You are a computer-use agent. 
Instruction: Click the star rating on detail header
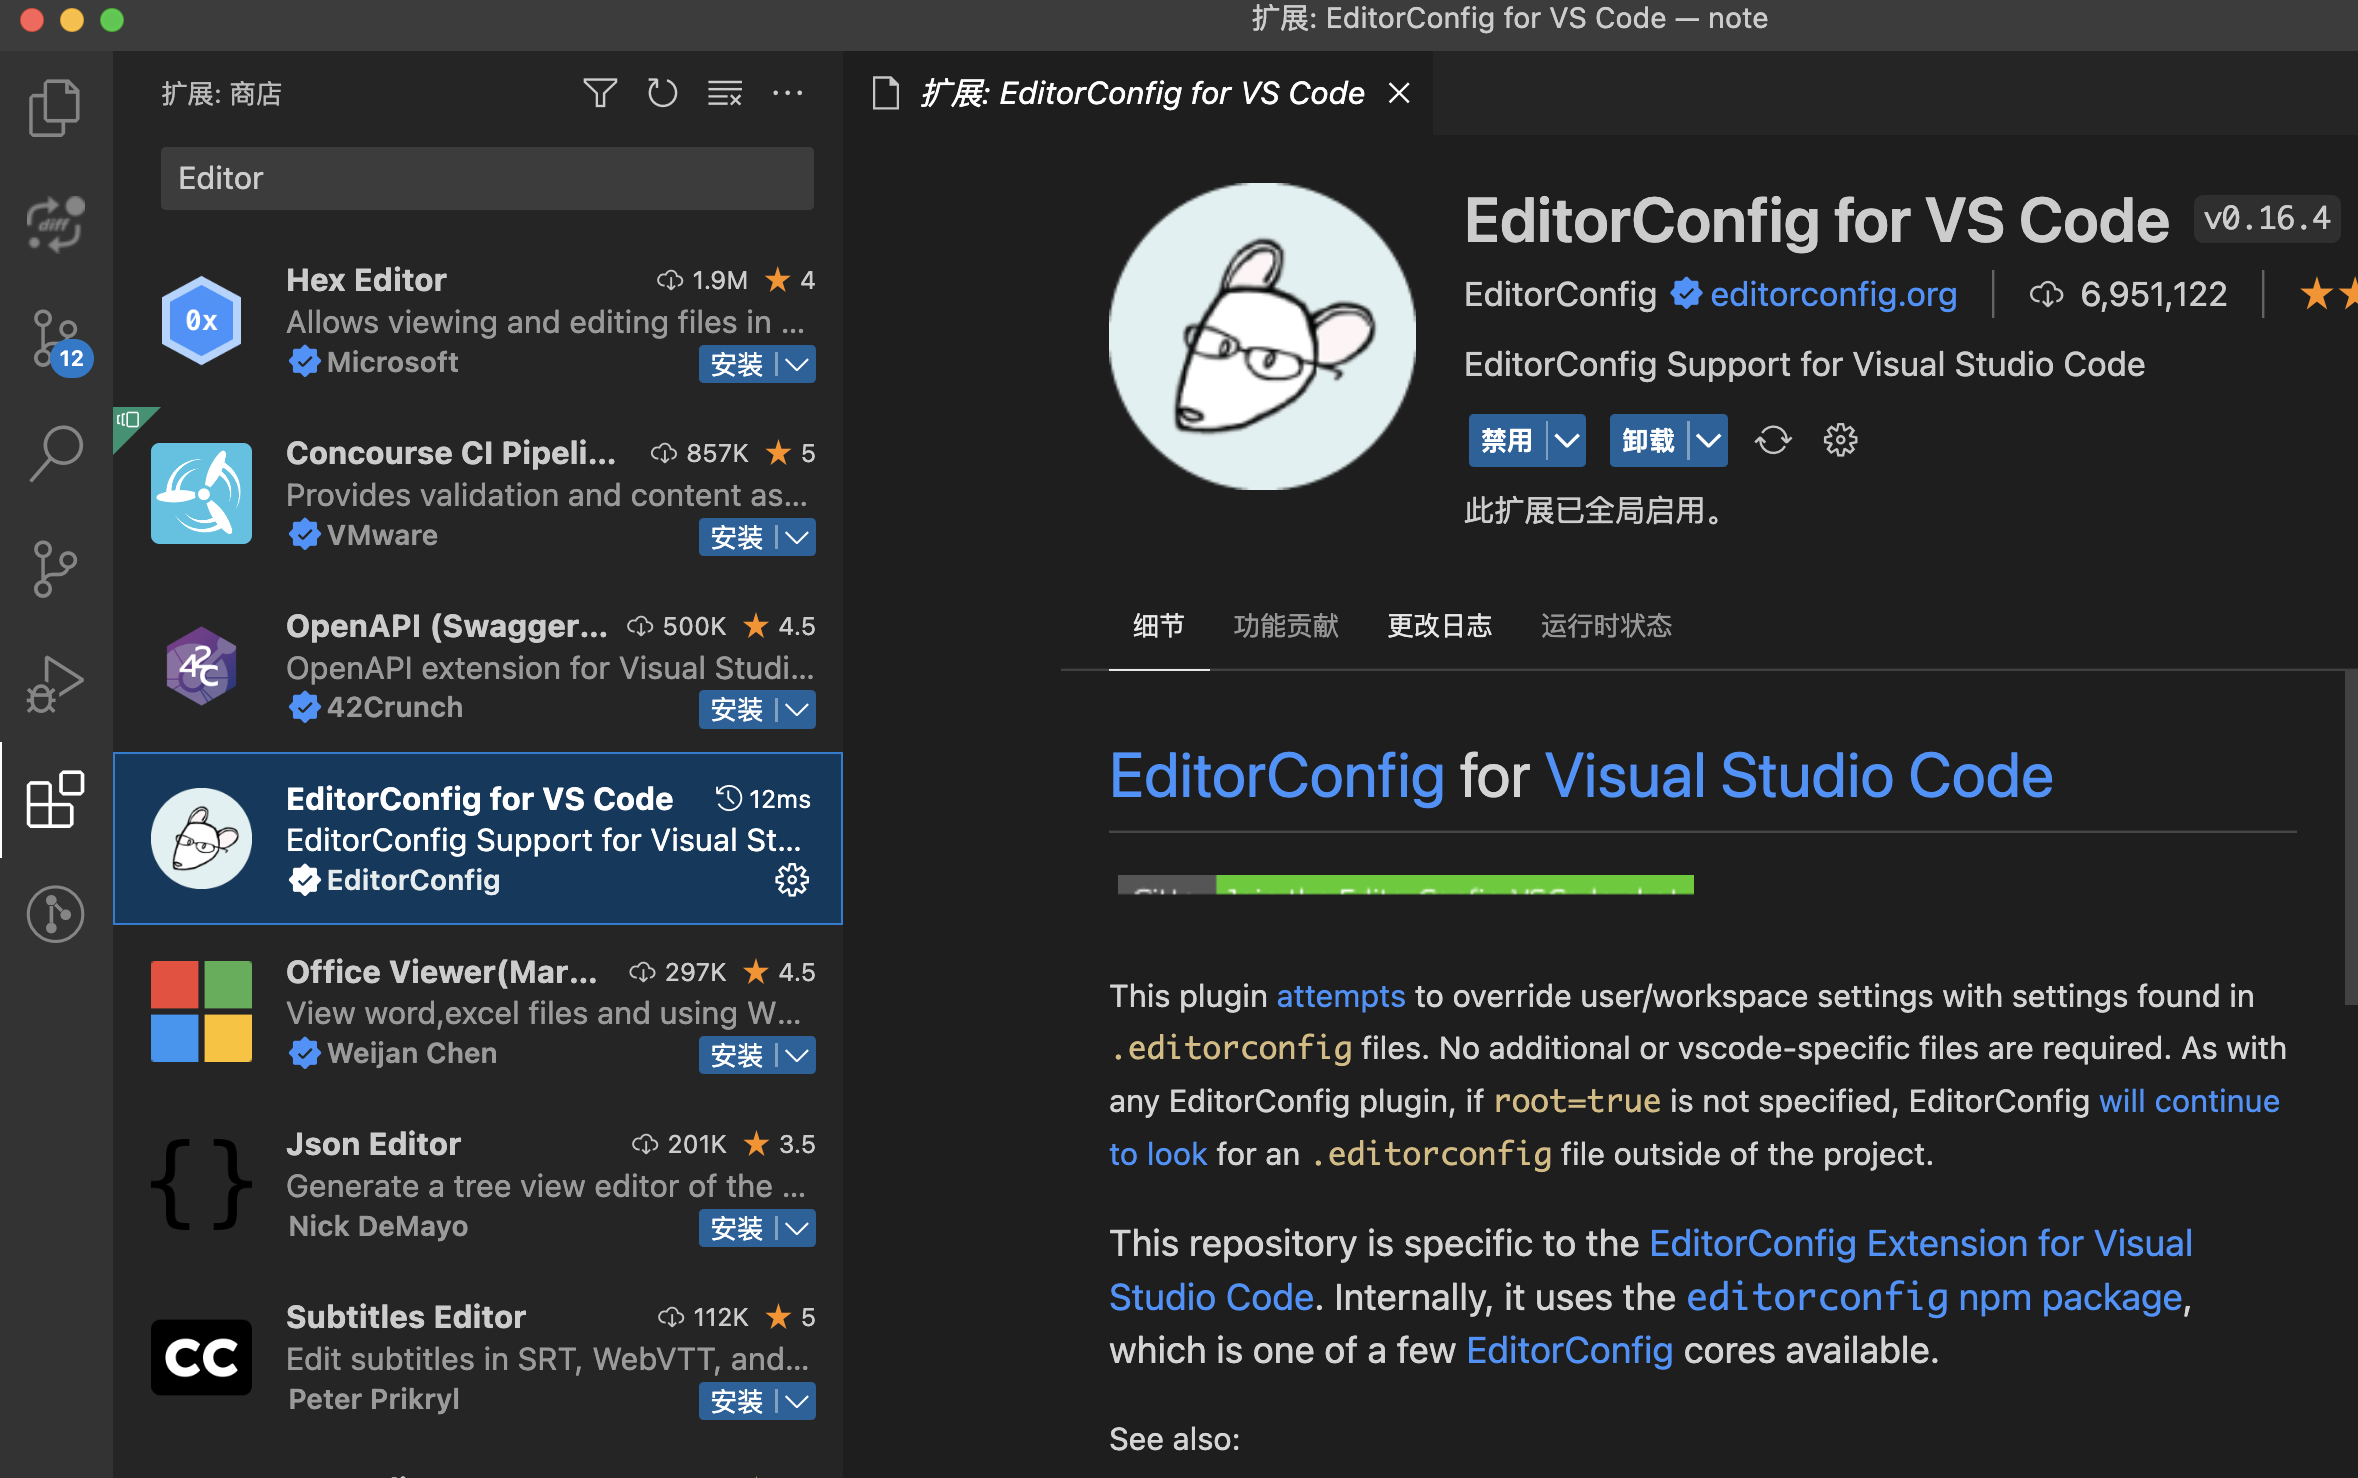(x=2328, y=295)
